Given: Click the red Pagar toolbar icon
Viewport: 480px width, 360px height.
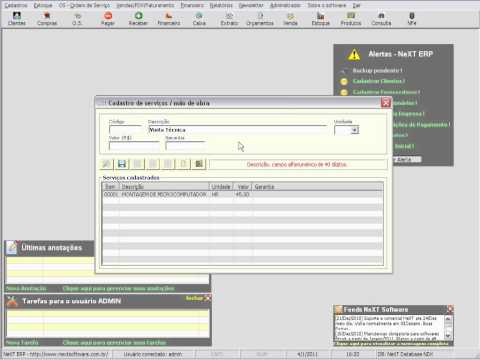Looking at the screenshot, I should pos(108,19).
